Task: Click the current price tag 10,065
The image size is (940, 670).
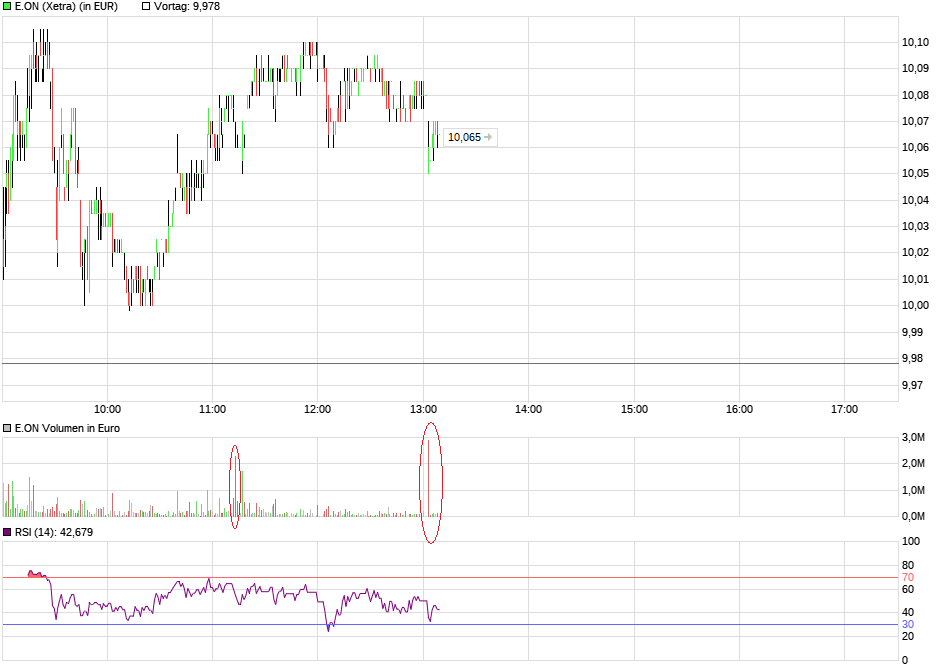Action: 470,137
